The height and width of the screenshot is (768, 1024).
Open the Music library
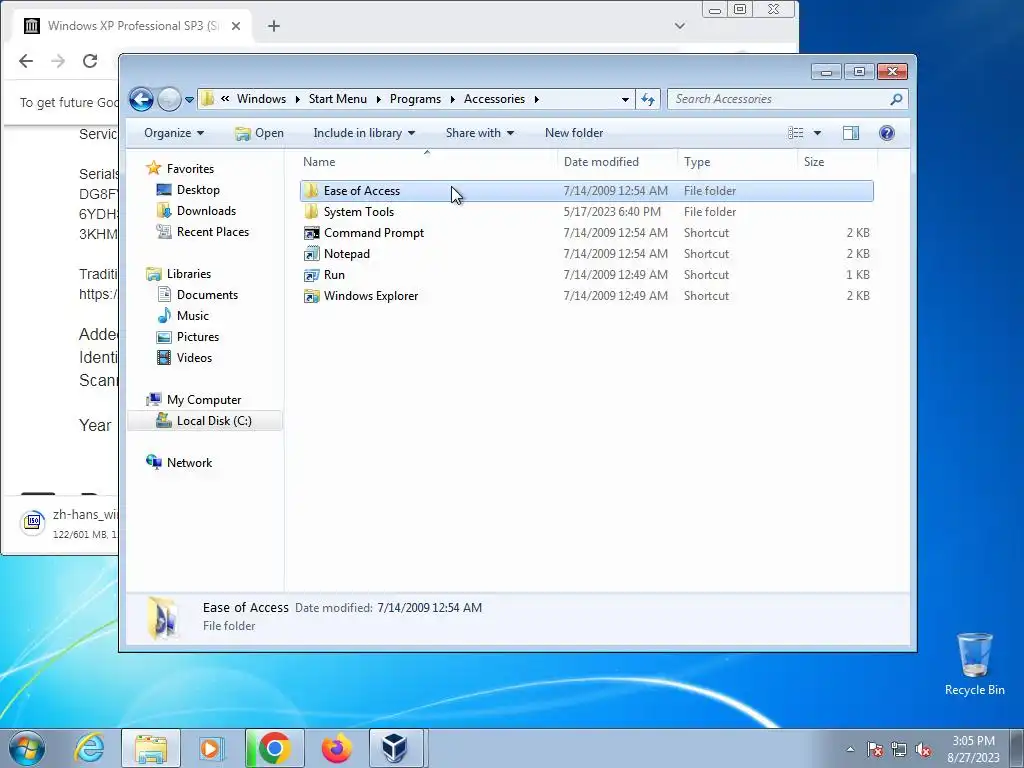193,315
